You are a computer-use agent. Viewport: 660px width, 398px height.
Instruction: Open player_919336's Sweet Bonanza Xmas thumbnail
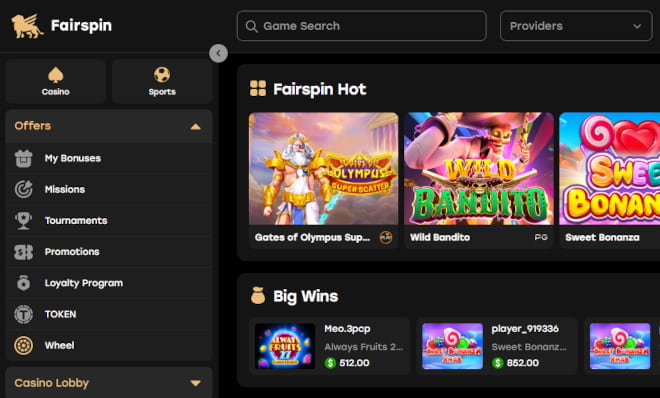[x=452, y=346]
